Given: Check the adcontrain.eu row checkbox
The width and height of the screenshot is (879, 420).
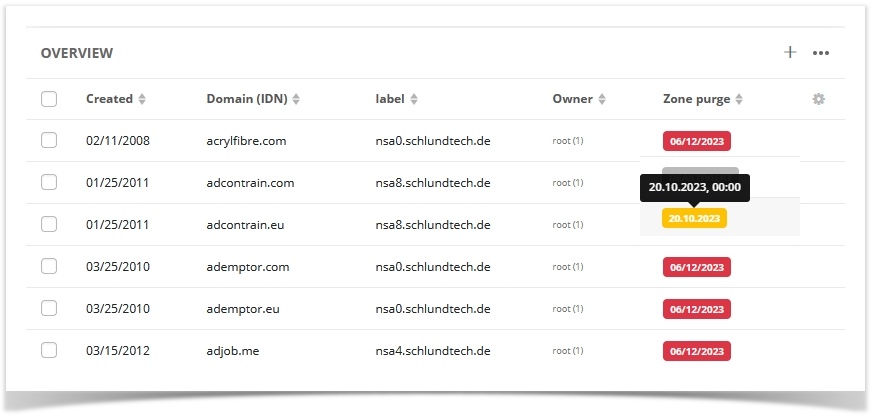Looking at the screenshot, I should coord(49,224).
